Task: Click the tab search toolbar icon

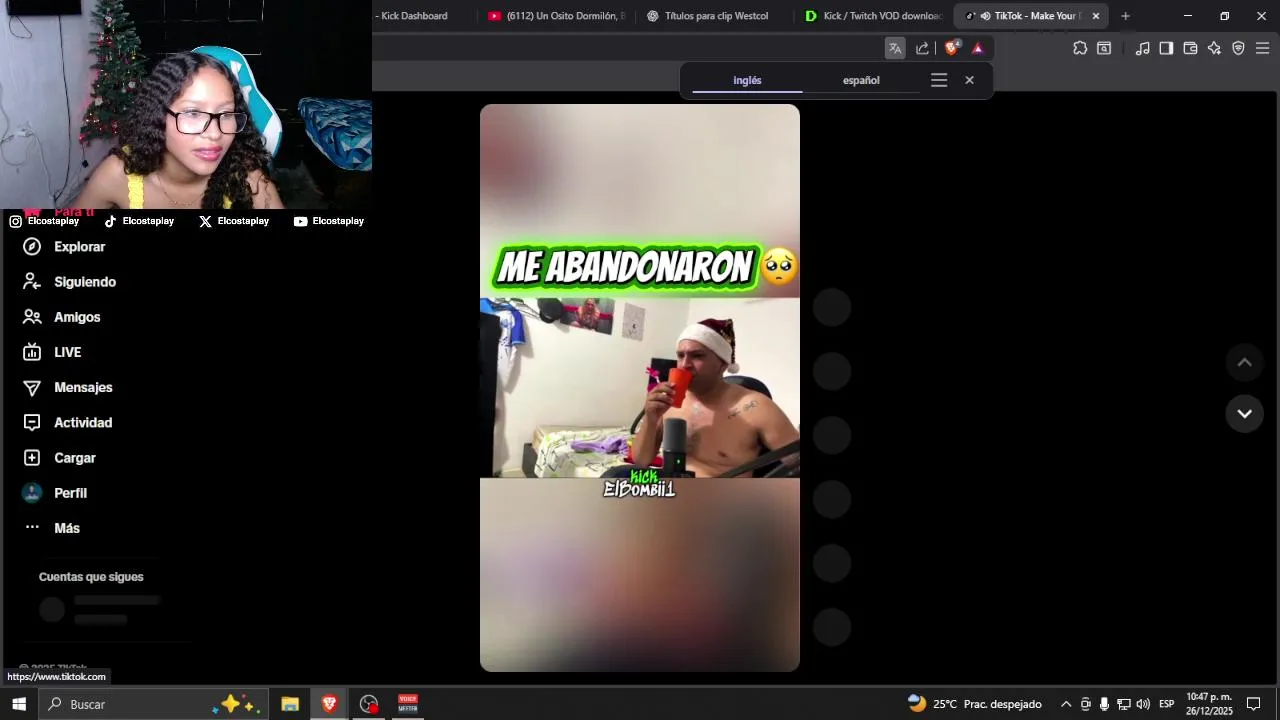Action: [1104, 48]
